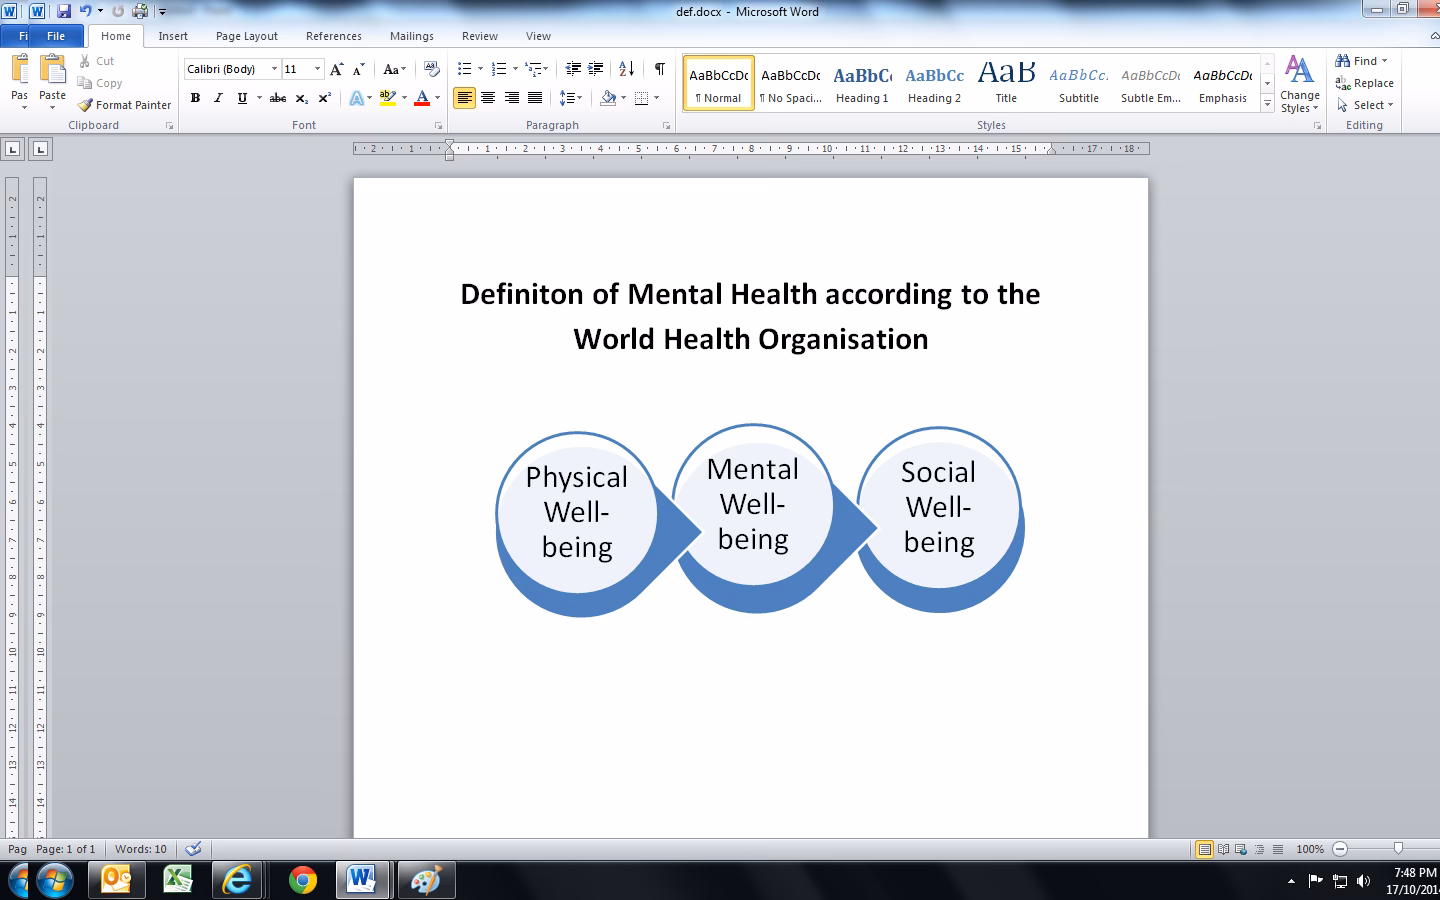
Task: Apply superscript formatting
Action: [x=324, y=98]
